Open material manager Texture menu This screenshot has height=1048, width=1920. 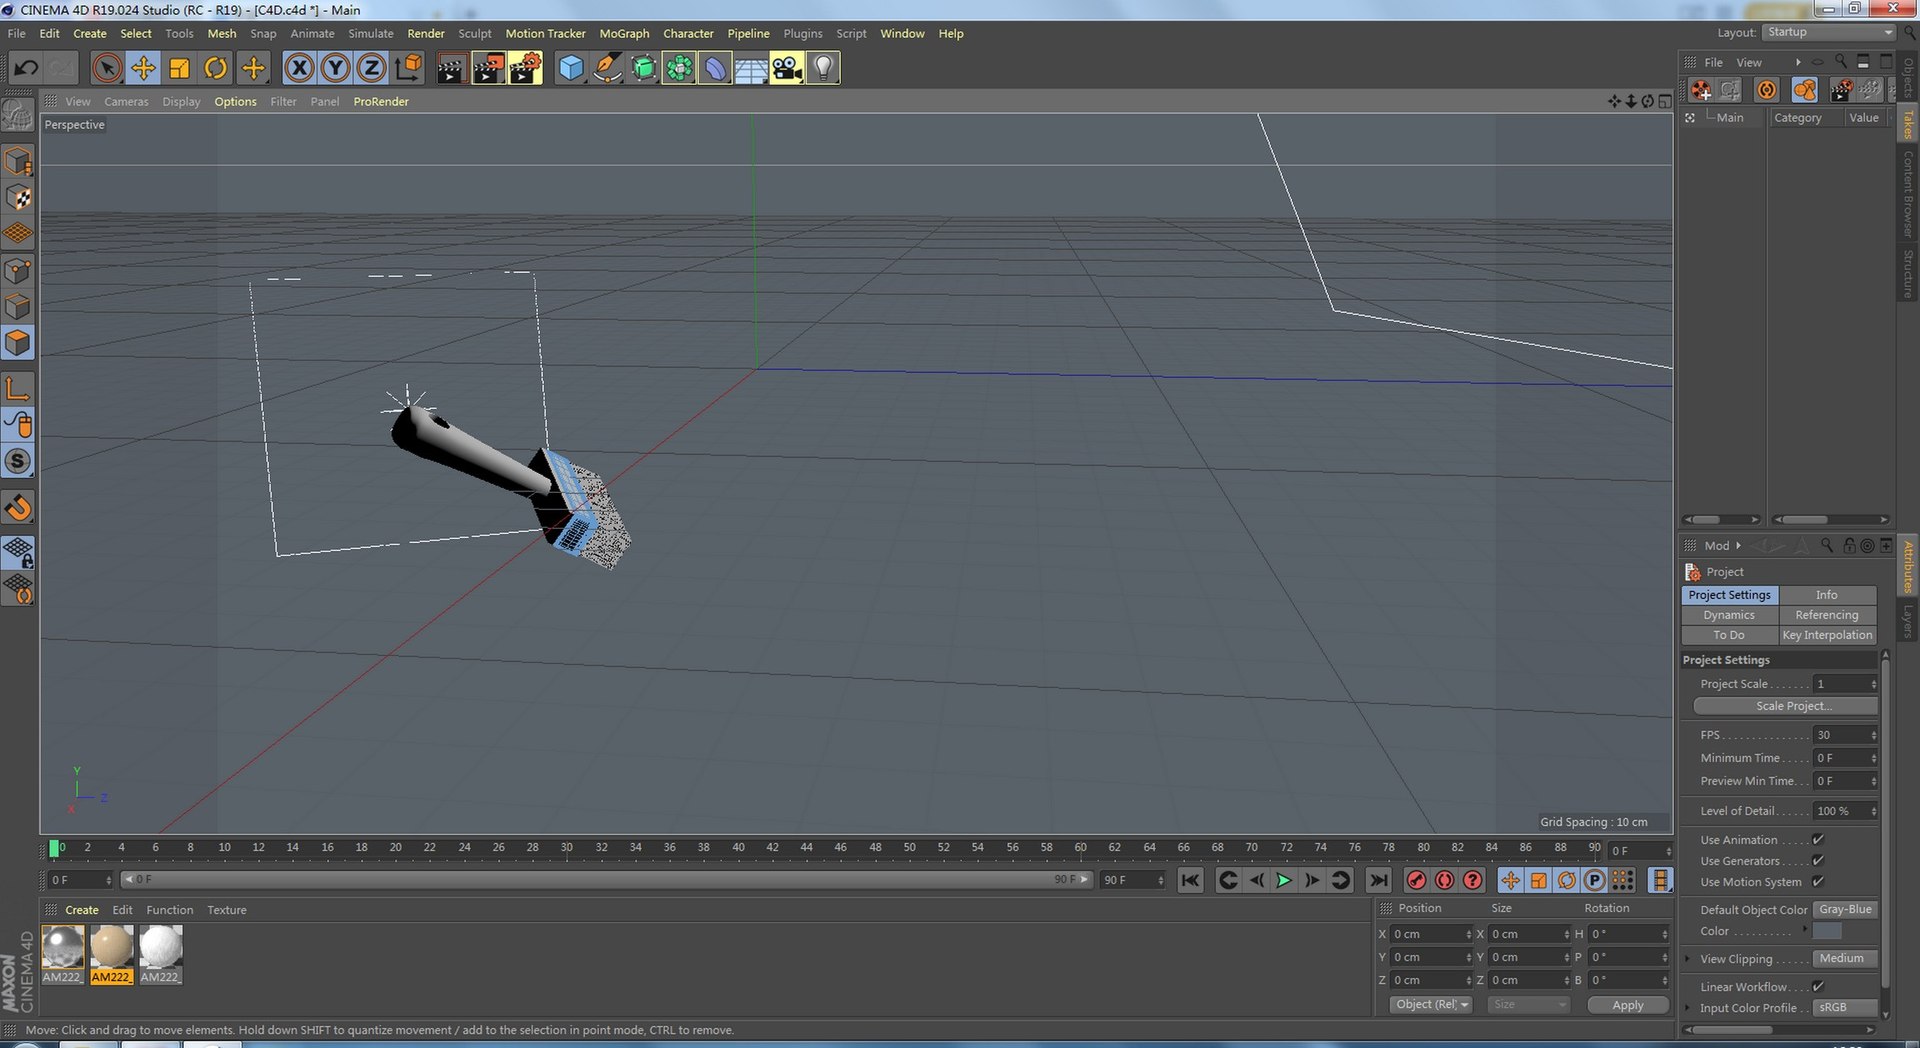(227, 910)
